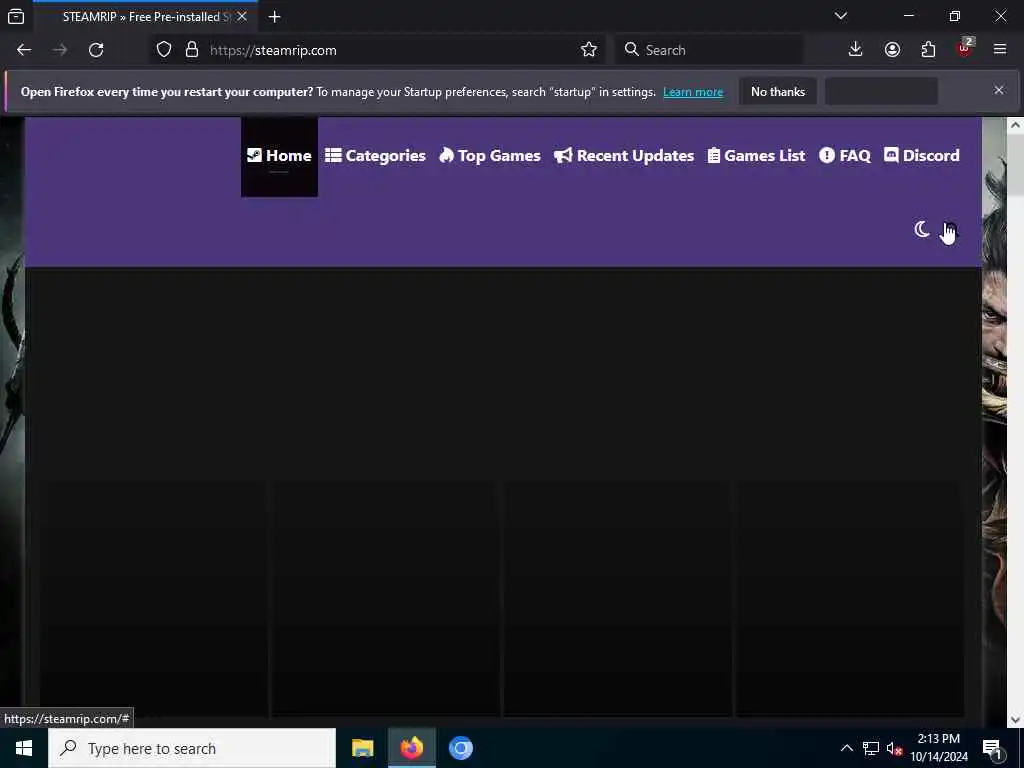Show hidden system tray icons

coord(846,748)
